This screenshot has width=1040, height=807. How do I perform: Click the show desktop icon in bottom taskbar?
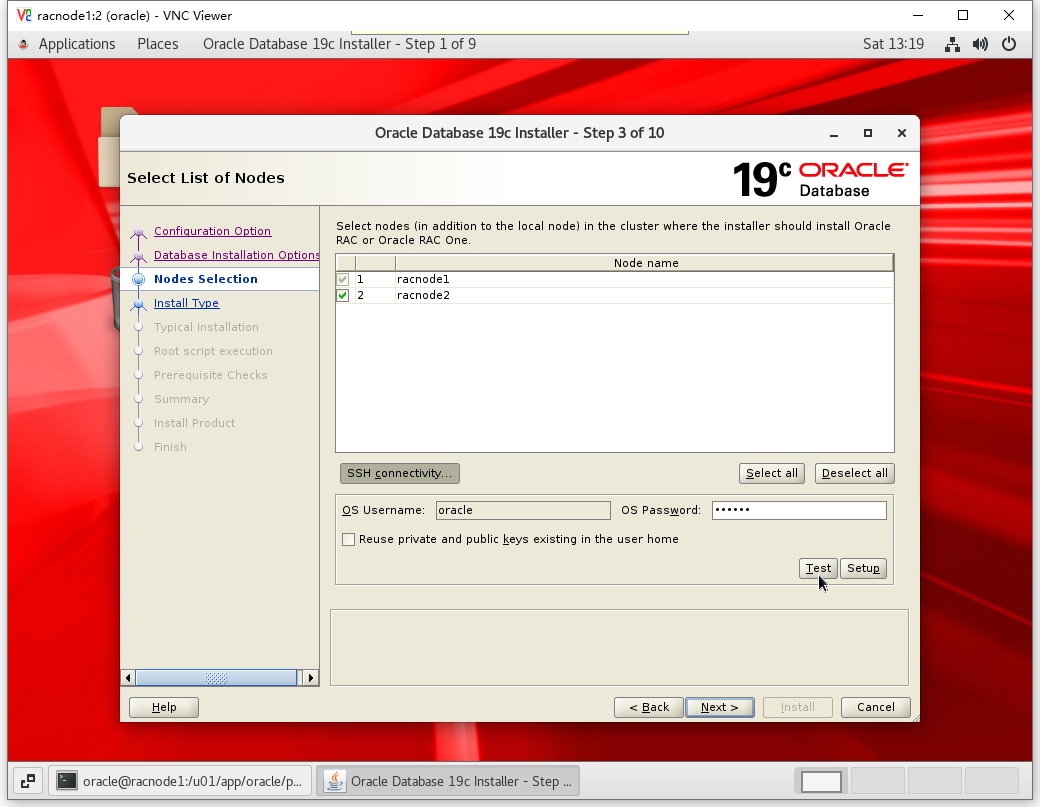[28, 781]
